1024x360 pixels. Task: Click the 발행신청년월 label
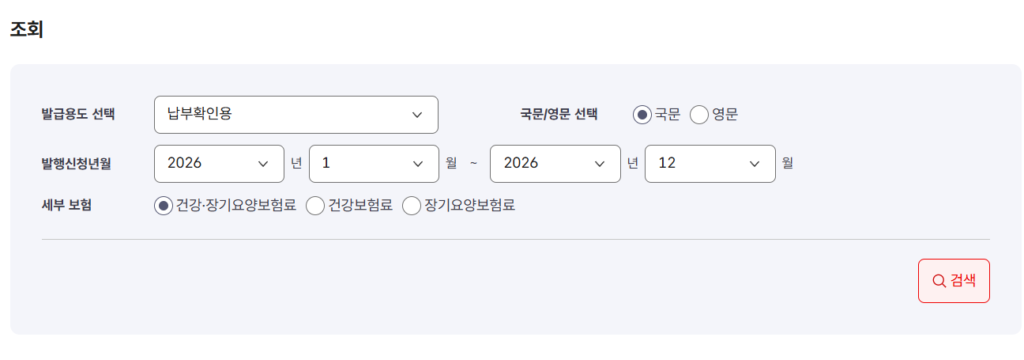(76, 163)
